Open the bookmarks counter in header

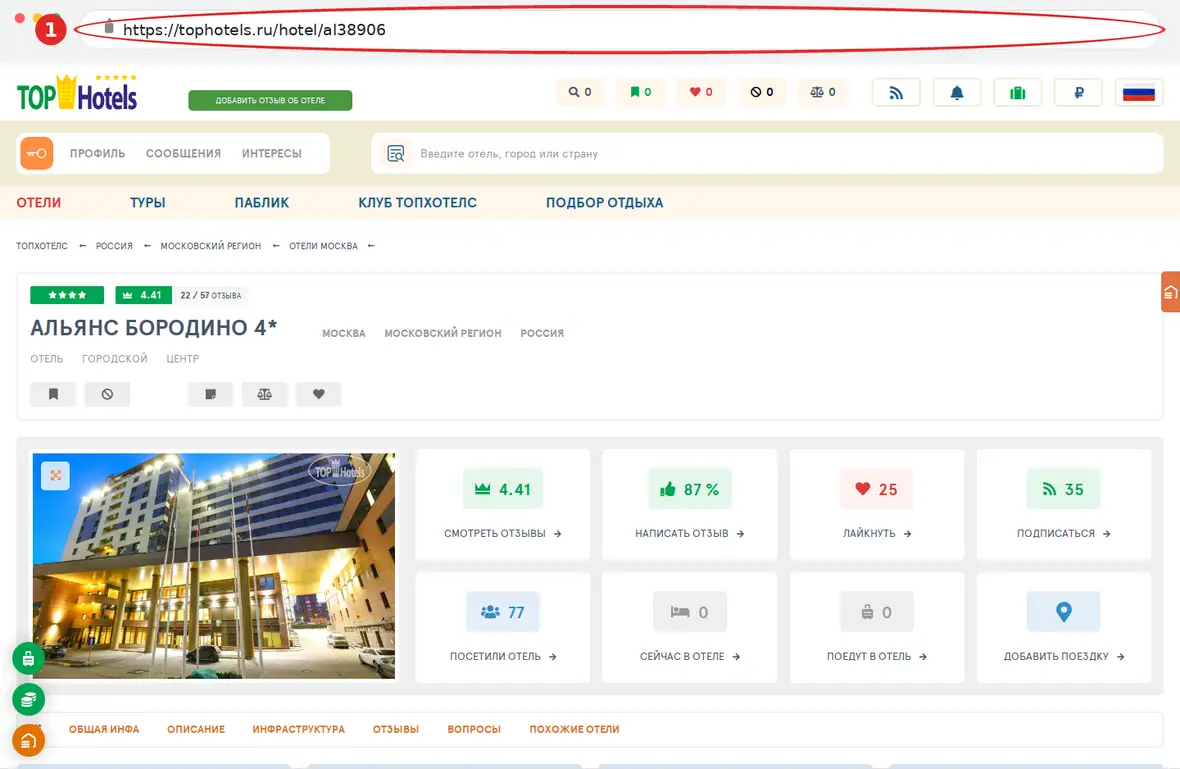tap(640, 92)
